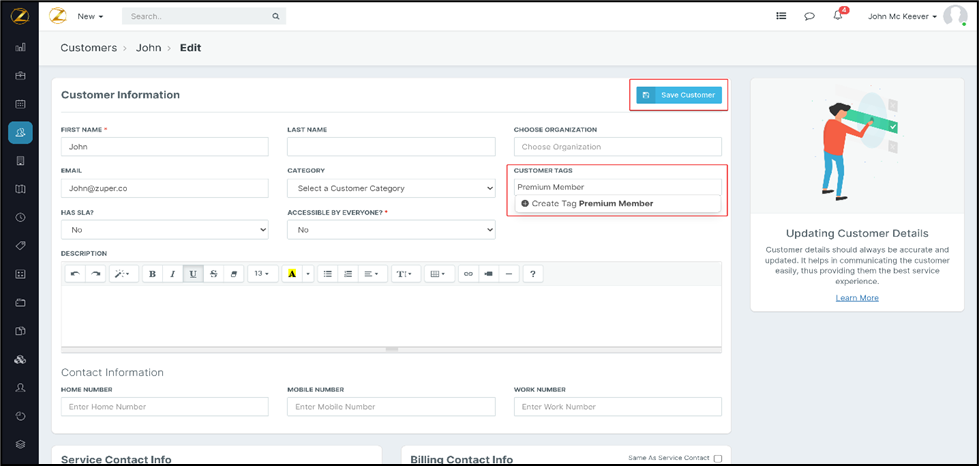The height and width of the screenshot is (466, 979).
Task: Check the Same As Service Contact checkbox
Action: point(717,458)
